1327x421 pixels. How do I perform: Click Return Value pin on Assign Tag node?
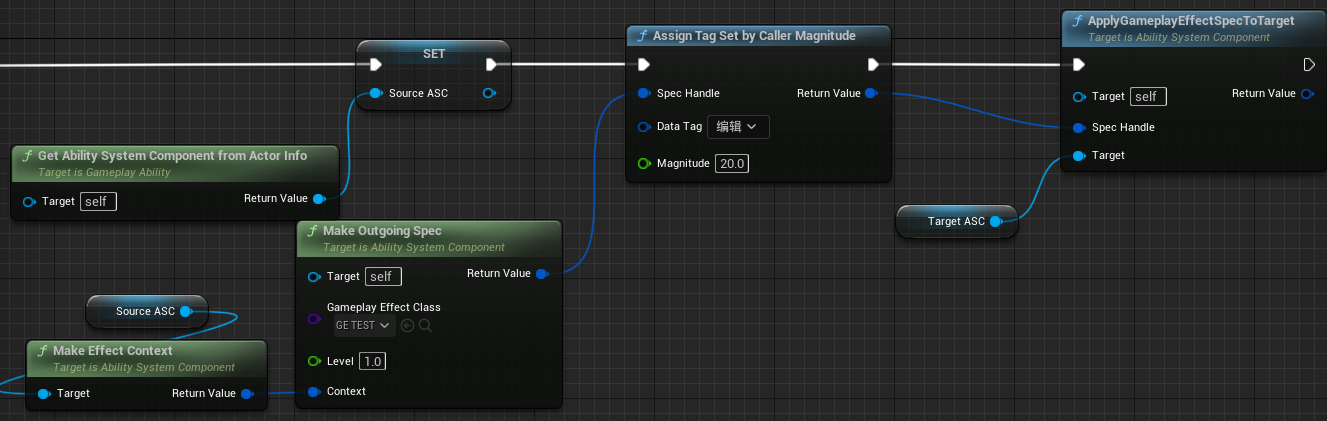pyautogui.click(x=871, y=93)
